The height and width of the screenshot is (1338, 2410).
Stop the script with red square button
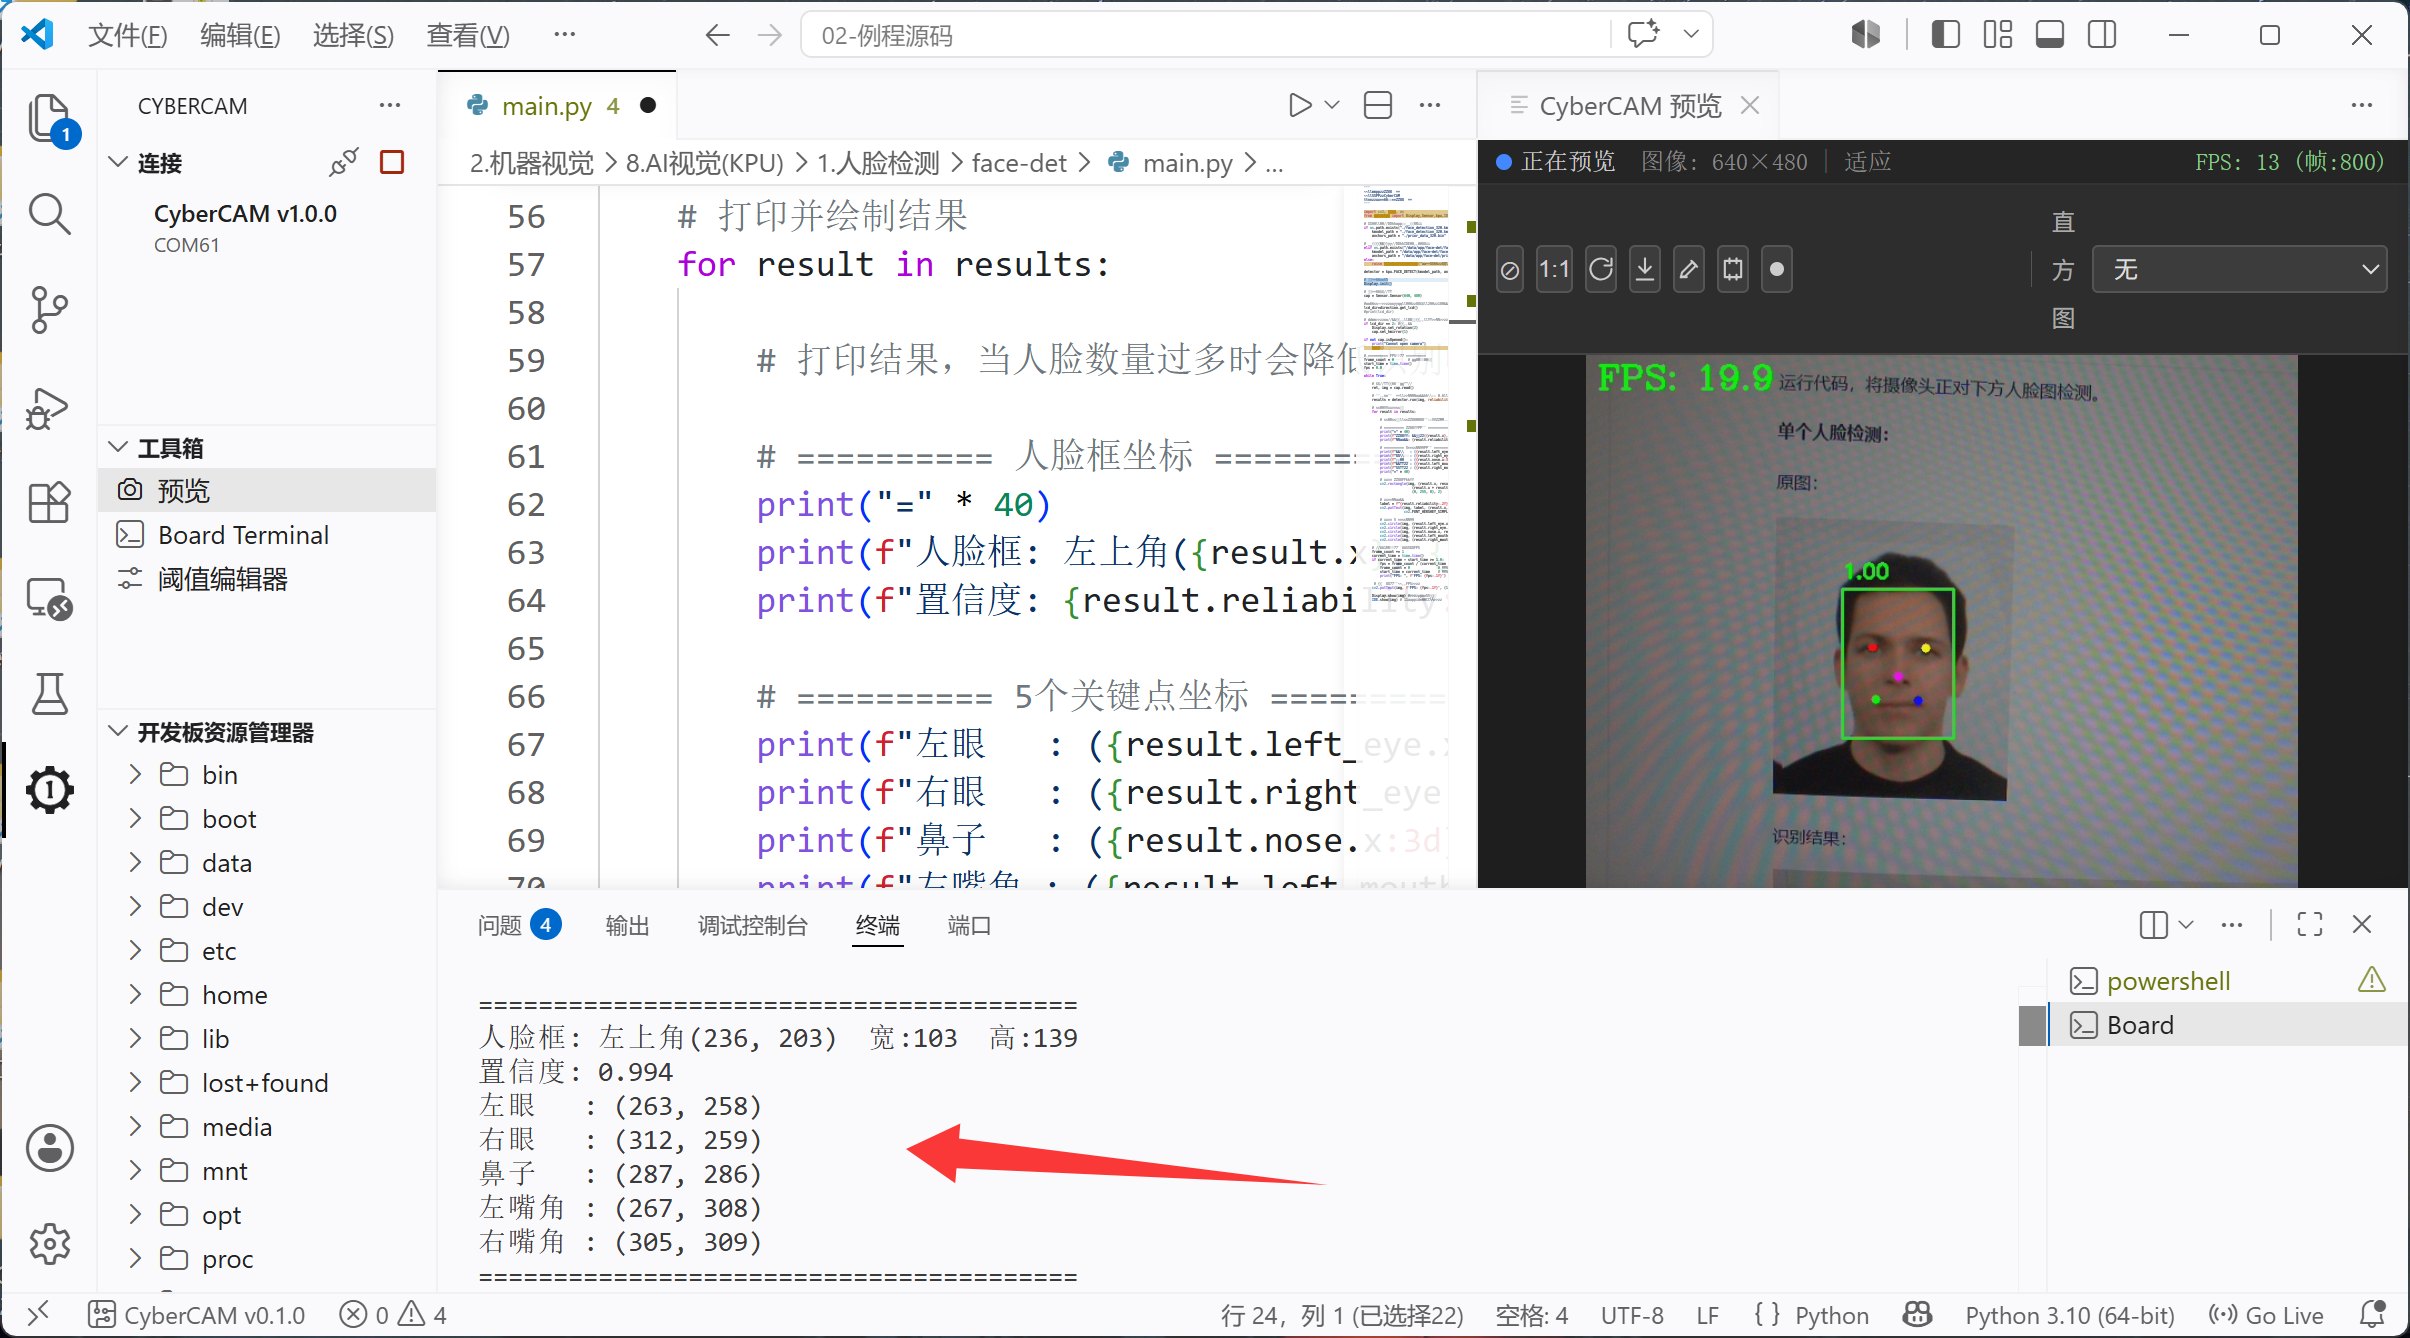tap(392, 162)
